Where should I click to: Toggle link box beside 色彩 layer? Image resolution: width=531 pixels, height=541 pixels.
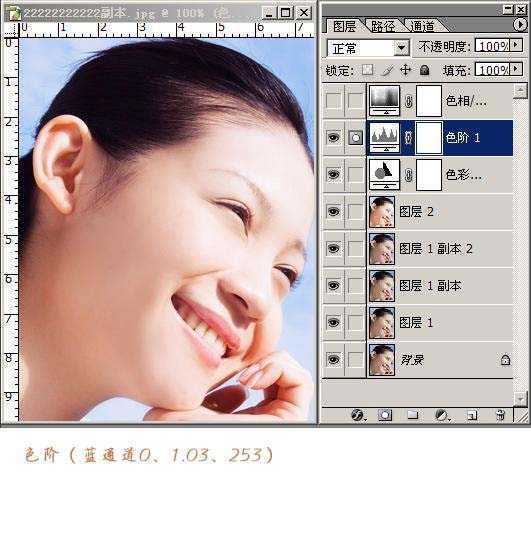(x=355, y=175)
